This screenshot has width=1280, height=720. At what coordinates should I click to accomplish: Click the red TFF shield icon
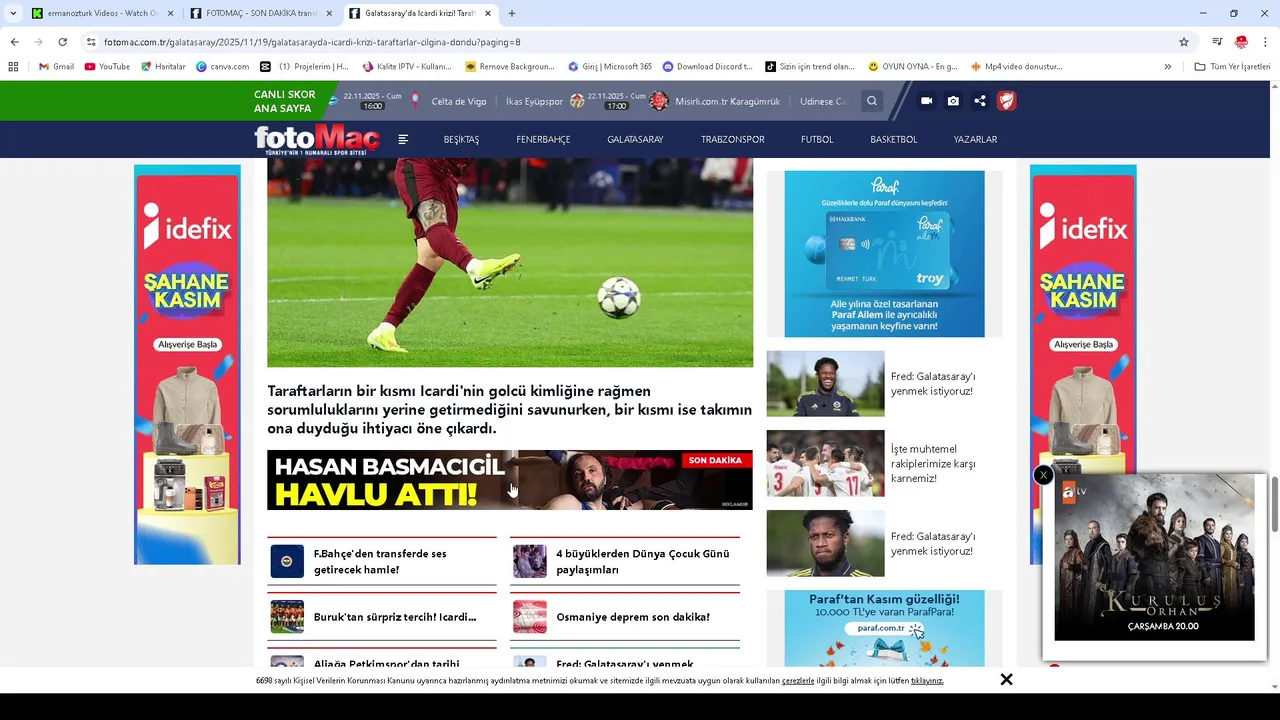pos(1006,101)
